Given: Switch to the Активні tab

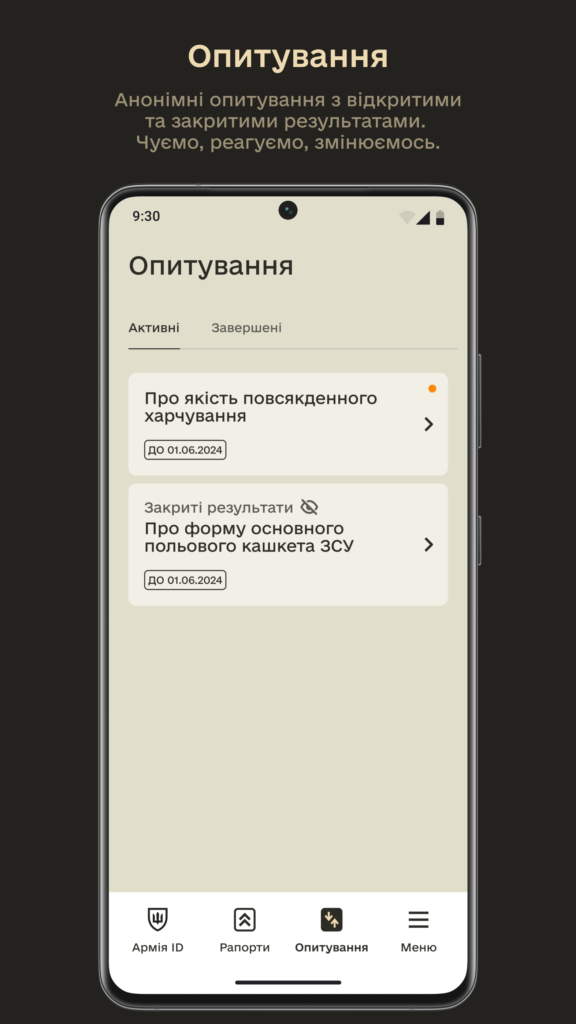Looking at the screenshot, I should [154, 328].
